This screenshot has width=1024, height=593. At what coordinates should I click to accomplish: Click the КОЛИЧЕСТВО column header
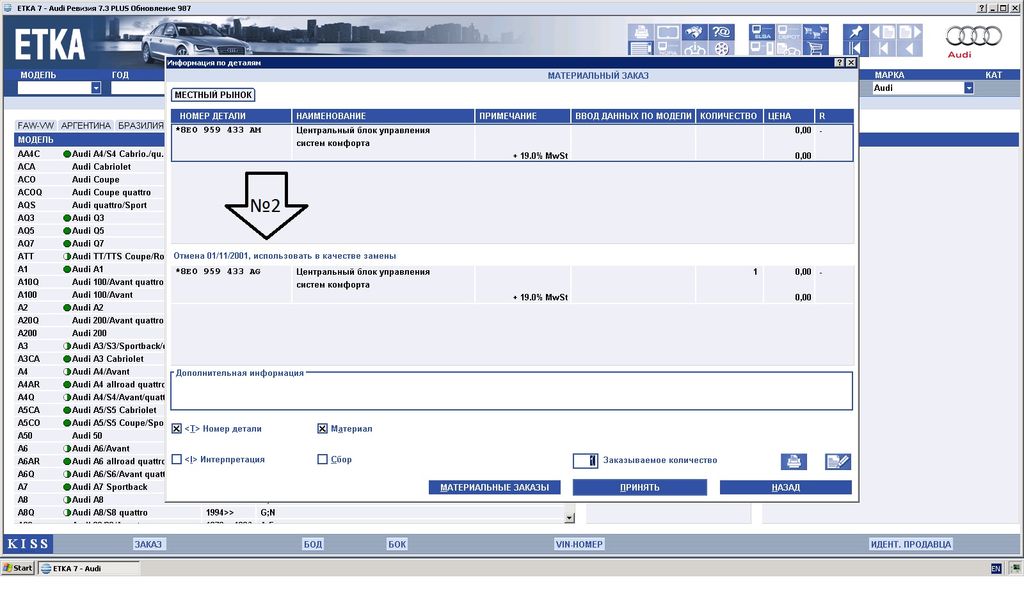[x=729, y=116]
